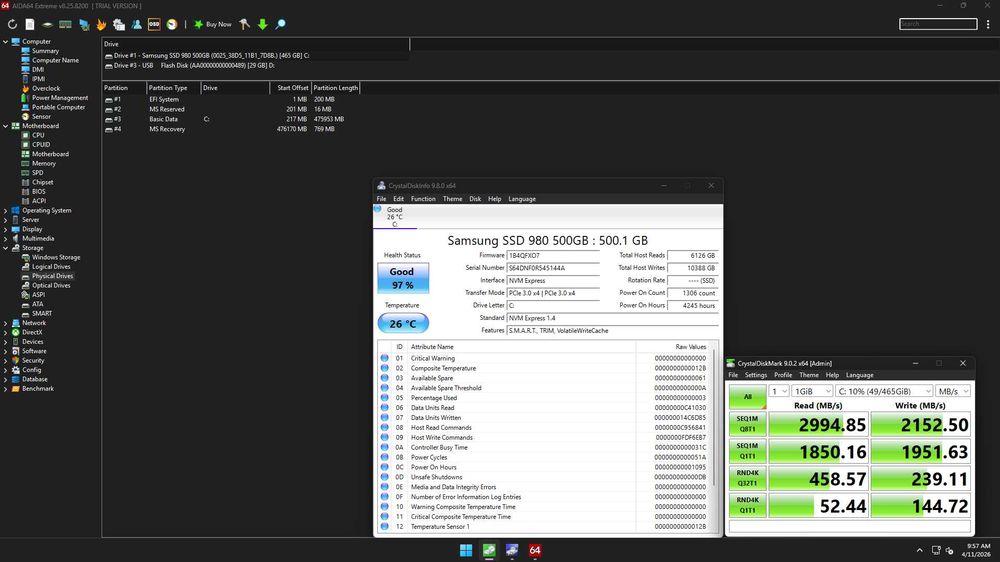Open CrystalDiskMark Theme menu
1000x562 pixels.
809,375
